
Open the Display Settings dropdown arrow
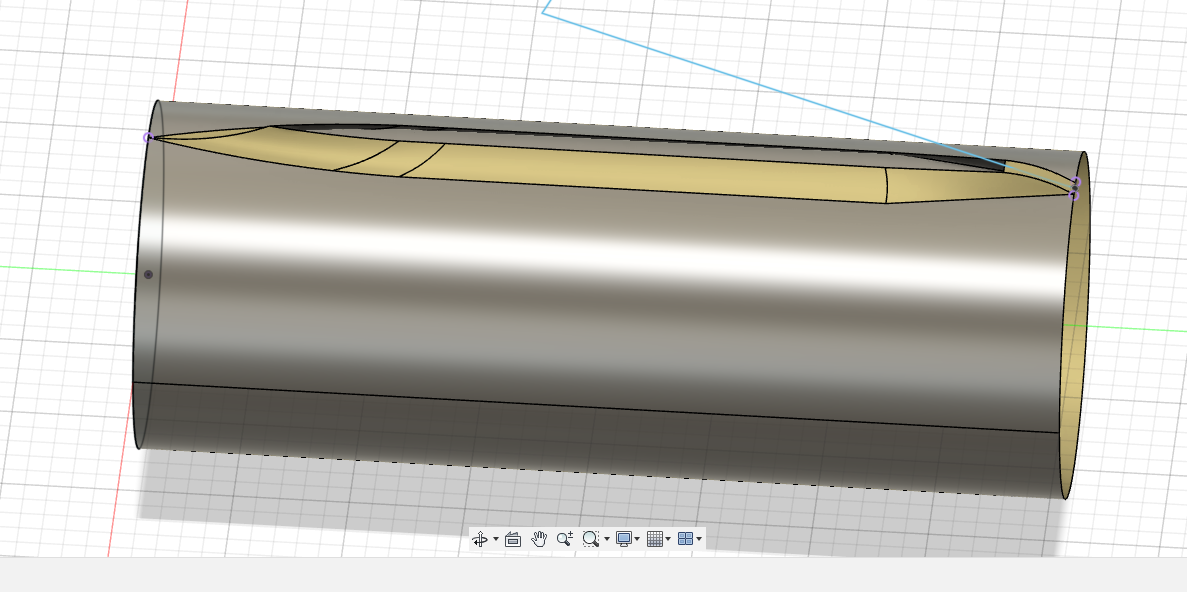pyautogui.click(x=638, y=540)
